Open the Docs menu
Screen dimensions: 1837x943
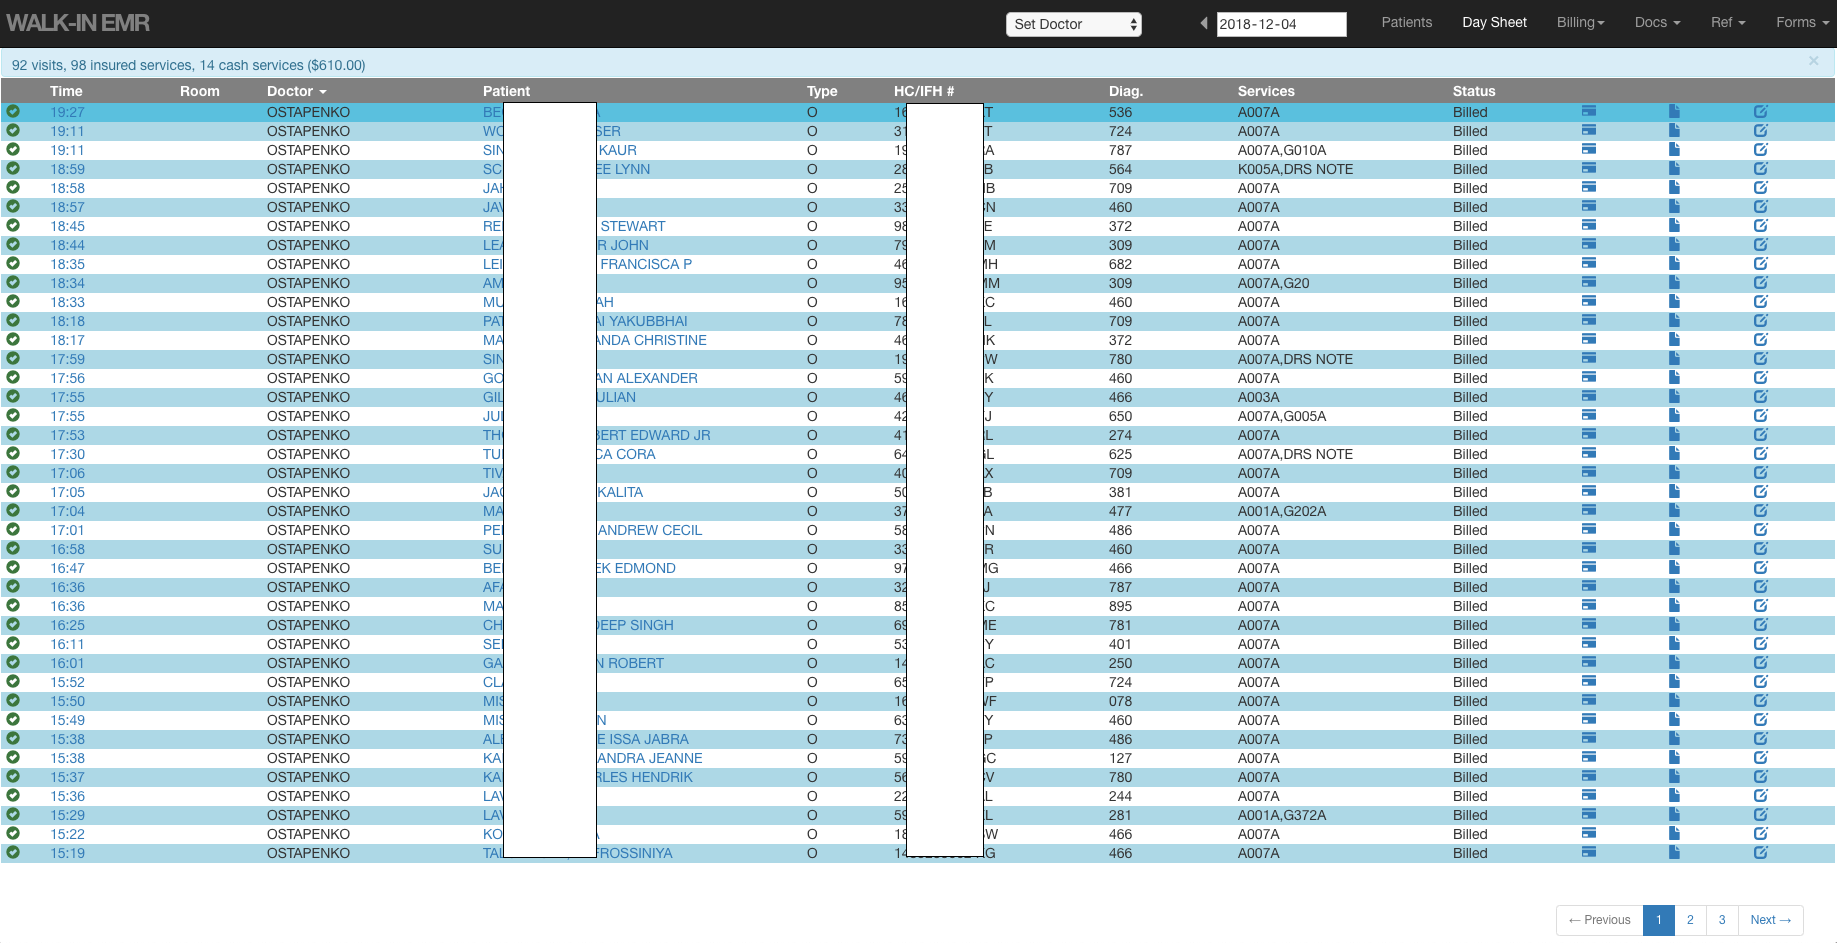1657,22
